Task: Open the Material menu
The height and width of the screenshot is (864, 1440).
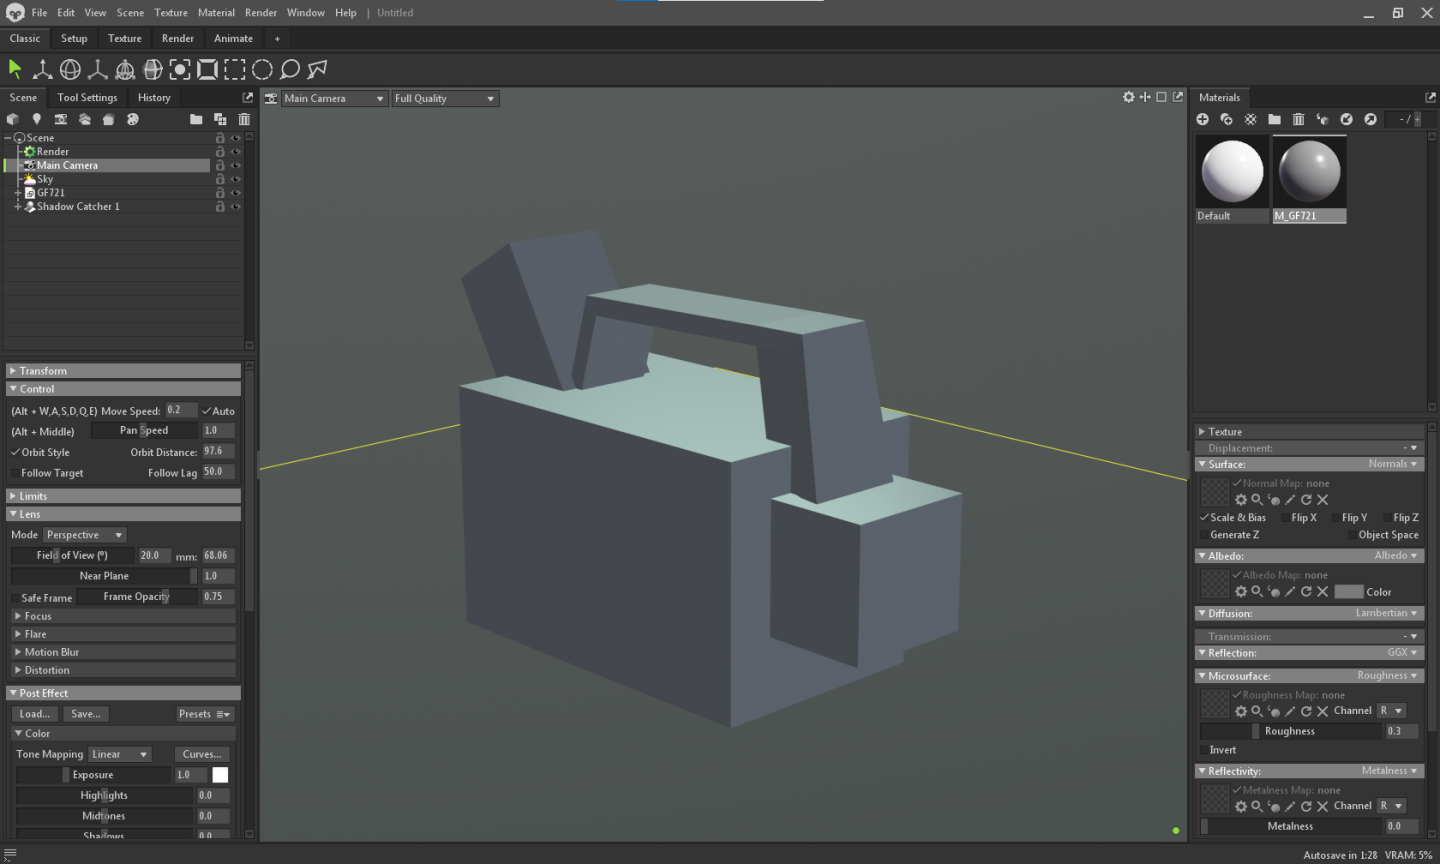Action: point(216,13)
